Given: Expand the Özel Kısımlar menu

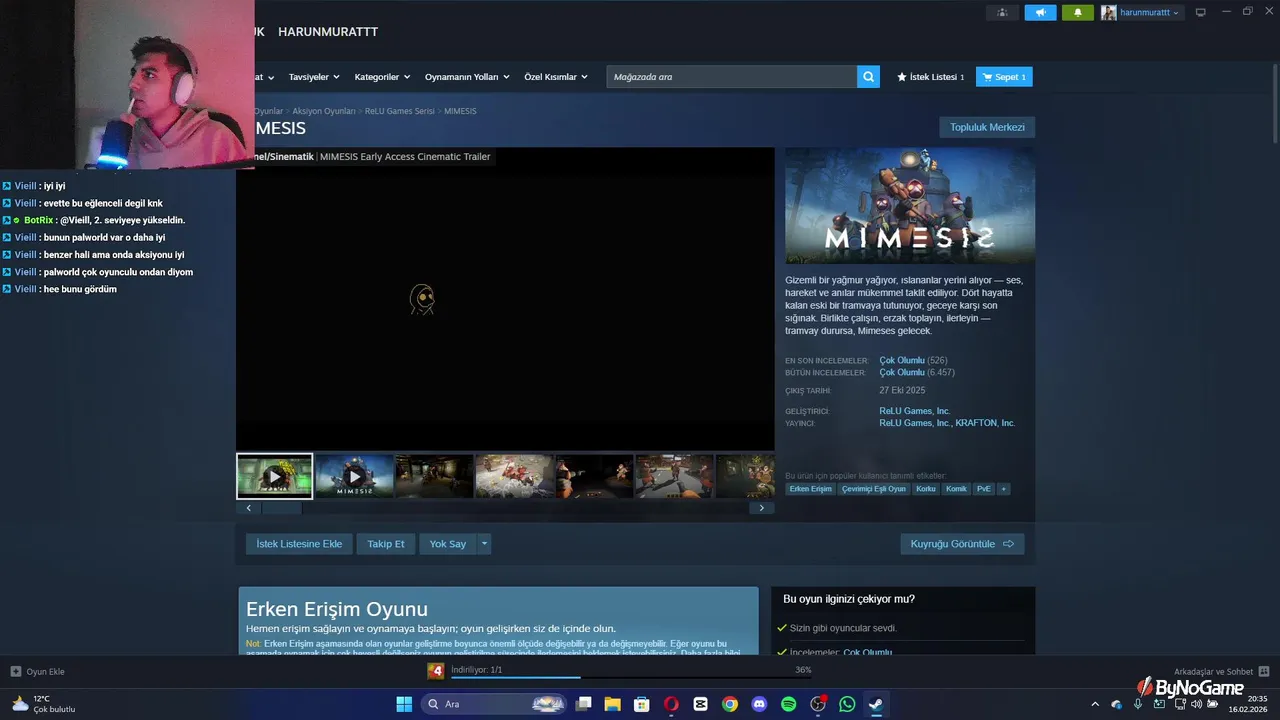Looking at the screenshot, I should pos(556,77).
